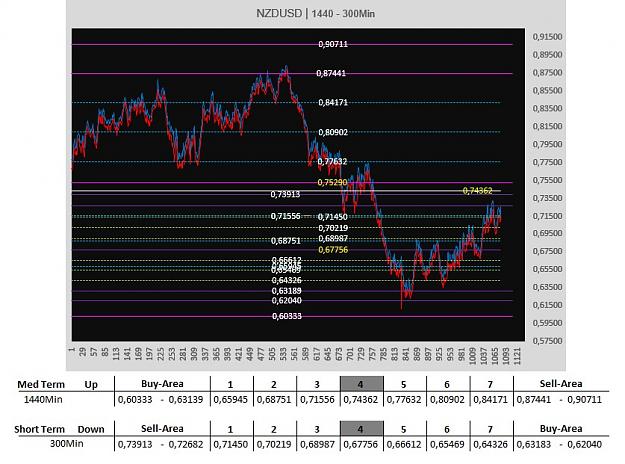Select column header 7 in the Short Term table

(490, 429)
